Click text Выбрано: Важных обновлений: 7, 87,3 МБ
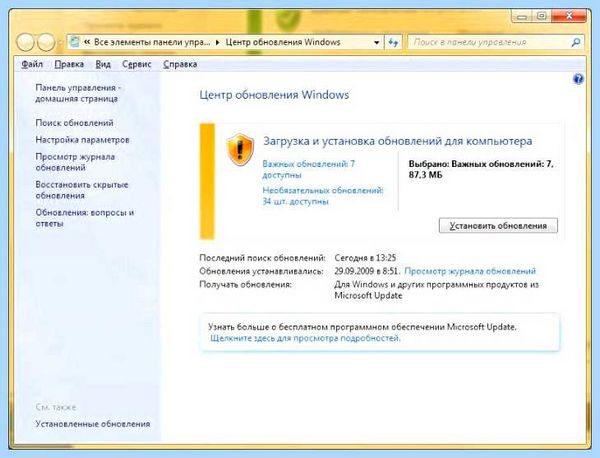Image resolution: width=600 pixels, height=458 pixels. [x=481, y=169]
